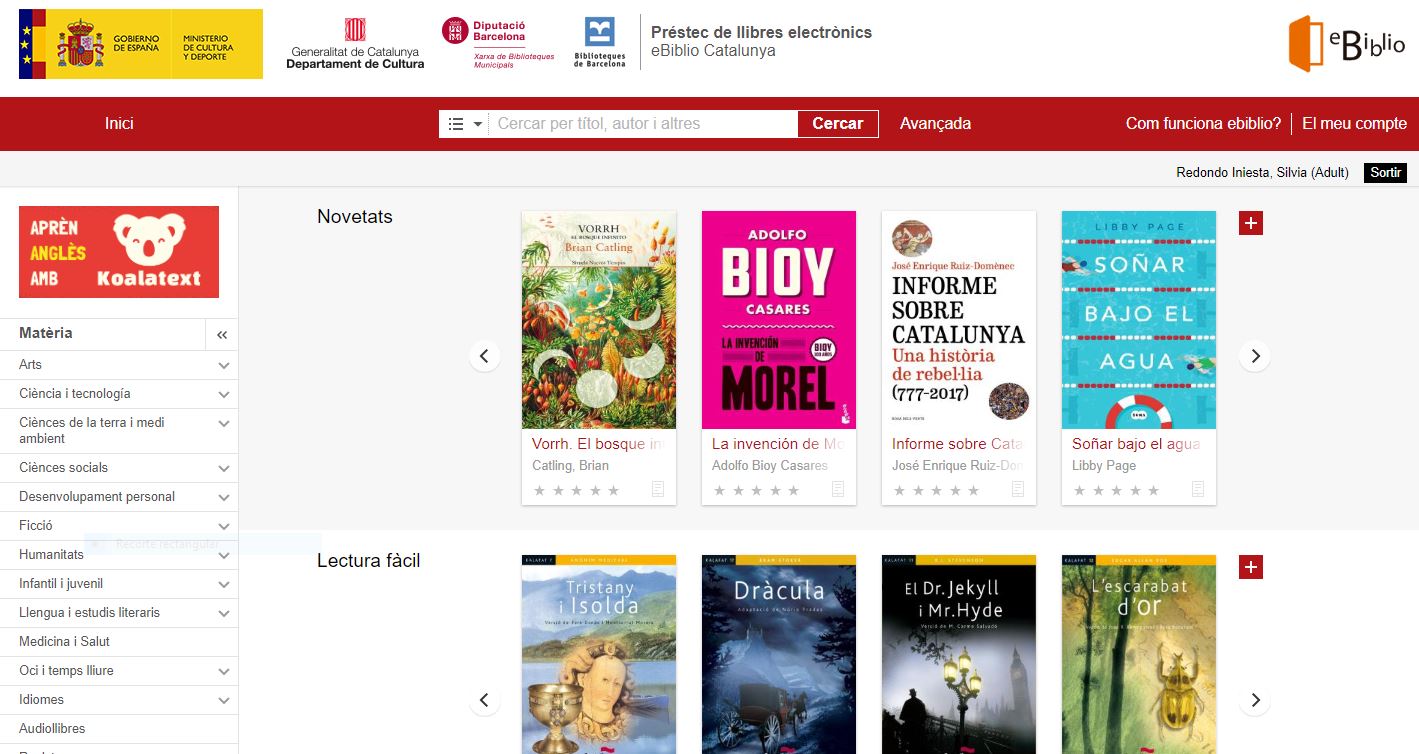The image size is (1419, 754).
Task: Collapse the Matèria sidebar panel
Action: (222, 335)
